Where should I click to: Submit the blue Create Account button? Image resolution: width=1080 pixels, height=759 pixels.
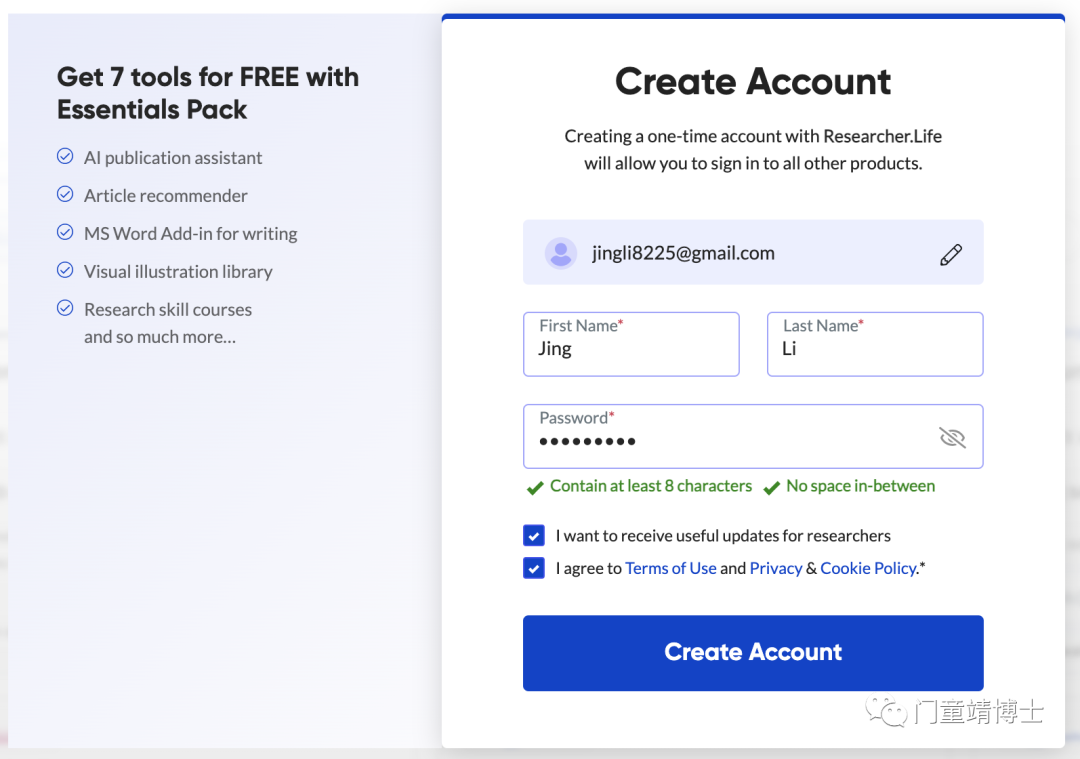coord(753,653)
